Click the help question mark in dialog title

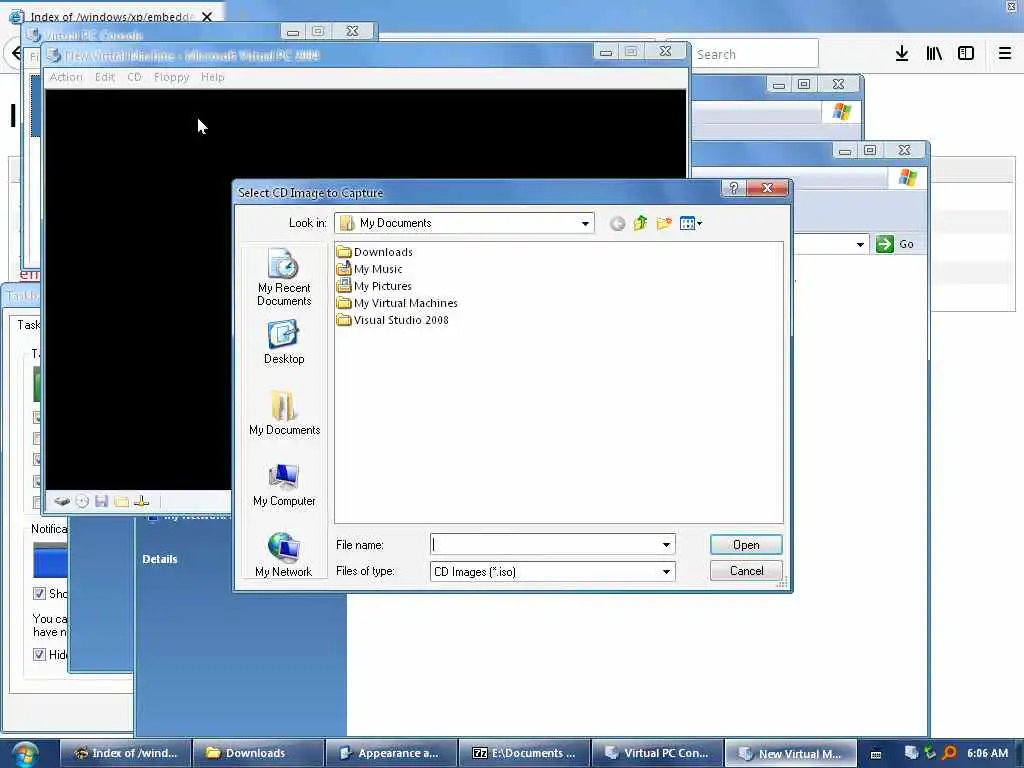pos(733,188)
